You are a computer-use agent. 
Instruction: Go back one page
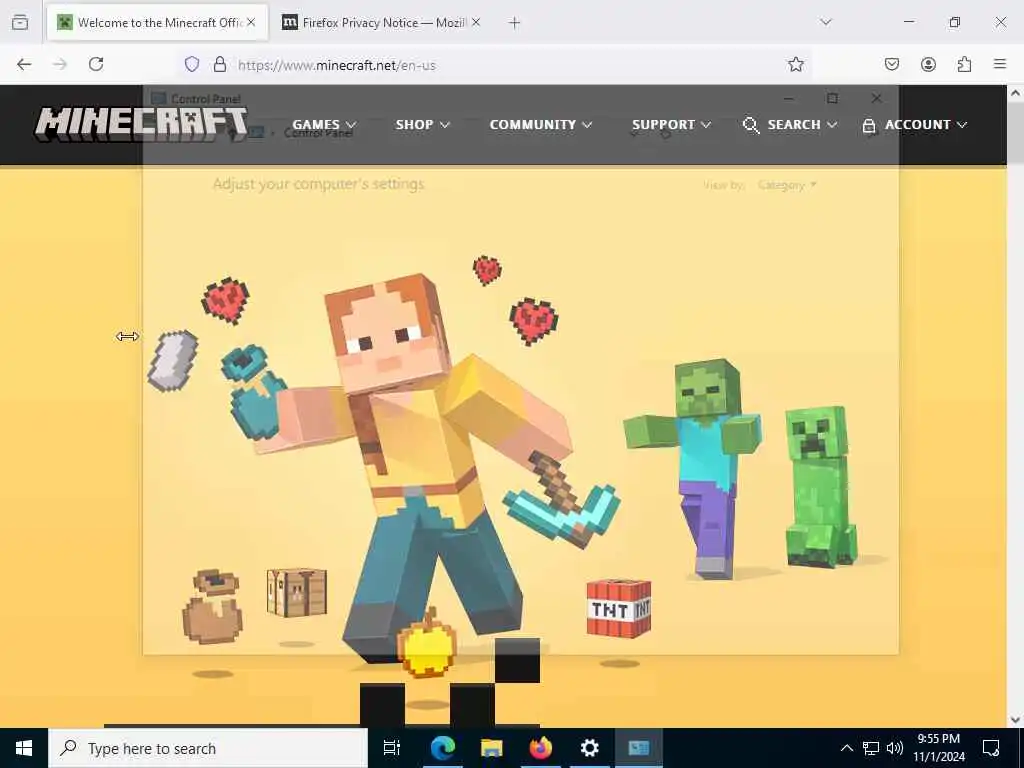(24, 64)
